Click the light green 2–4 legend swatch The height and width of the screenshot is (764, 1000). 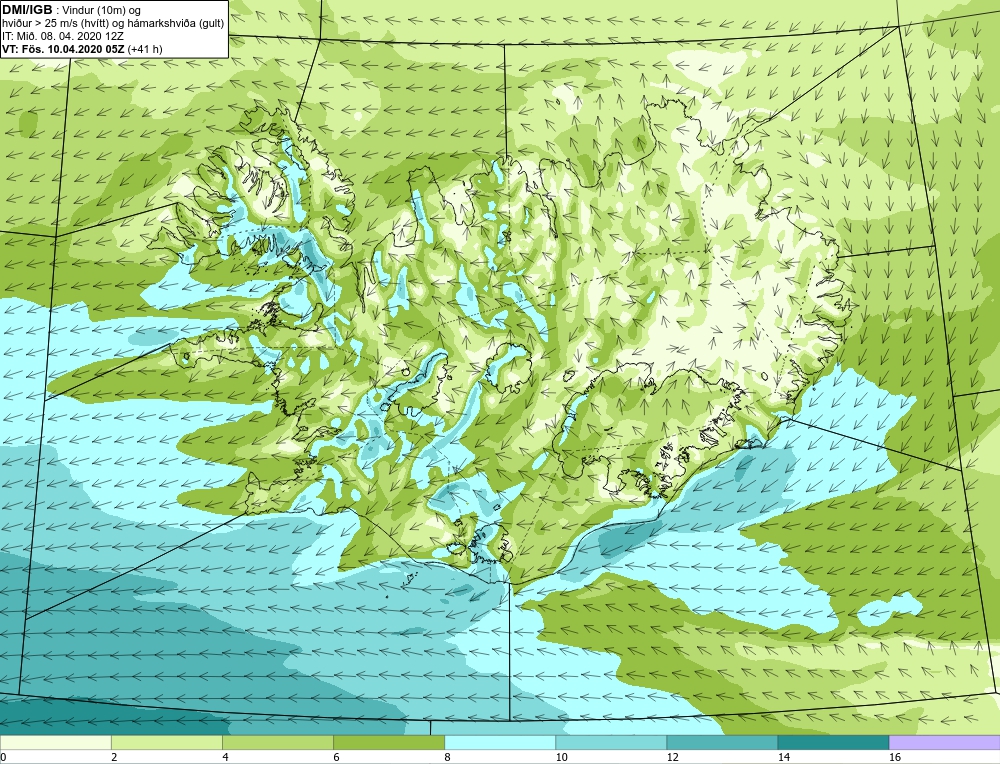click(x=166, y=742)
